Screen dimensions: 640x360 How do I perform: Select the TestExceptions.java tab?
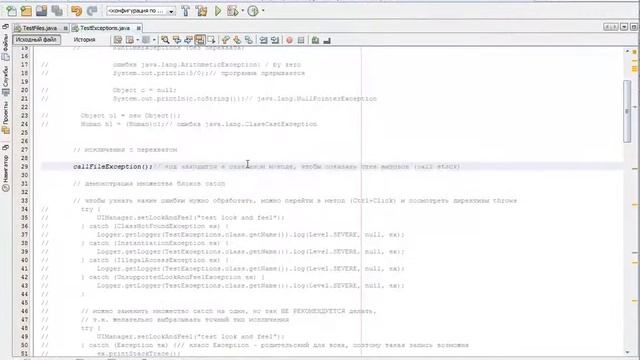pyautogui.click(x=104, y=28)
